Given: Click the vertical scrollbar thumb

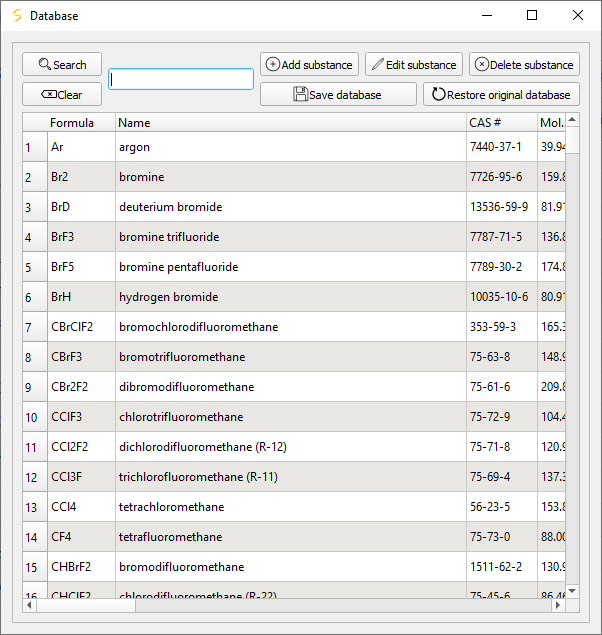Looking at the screenshot, I should click(x=572, y=140).
